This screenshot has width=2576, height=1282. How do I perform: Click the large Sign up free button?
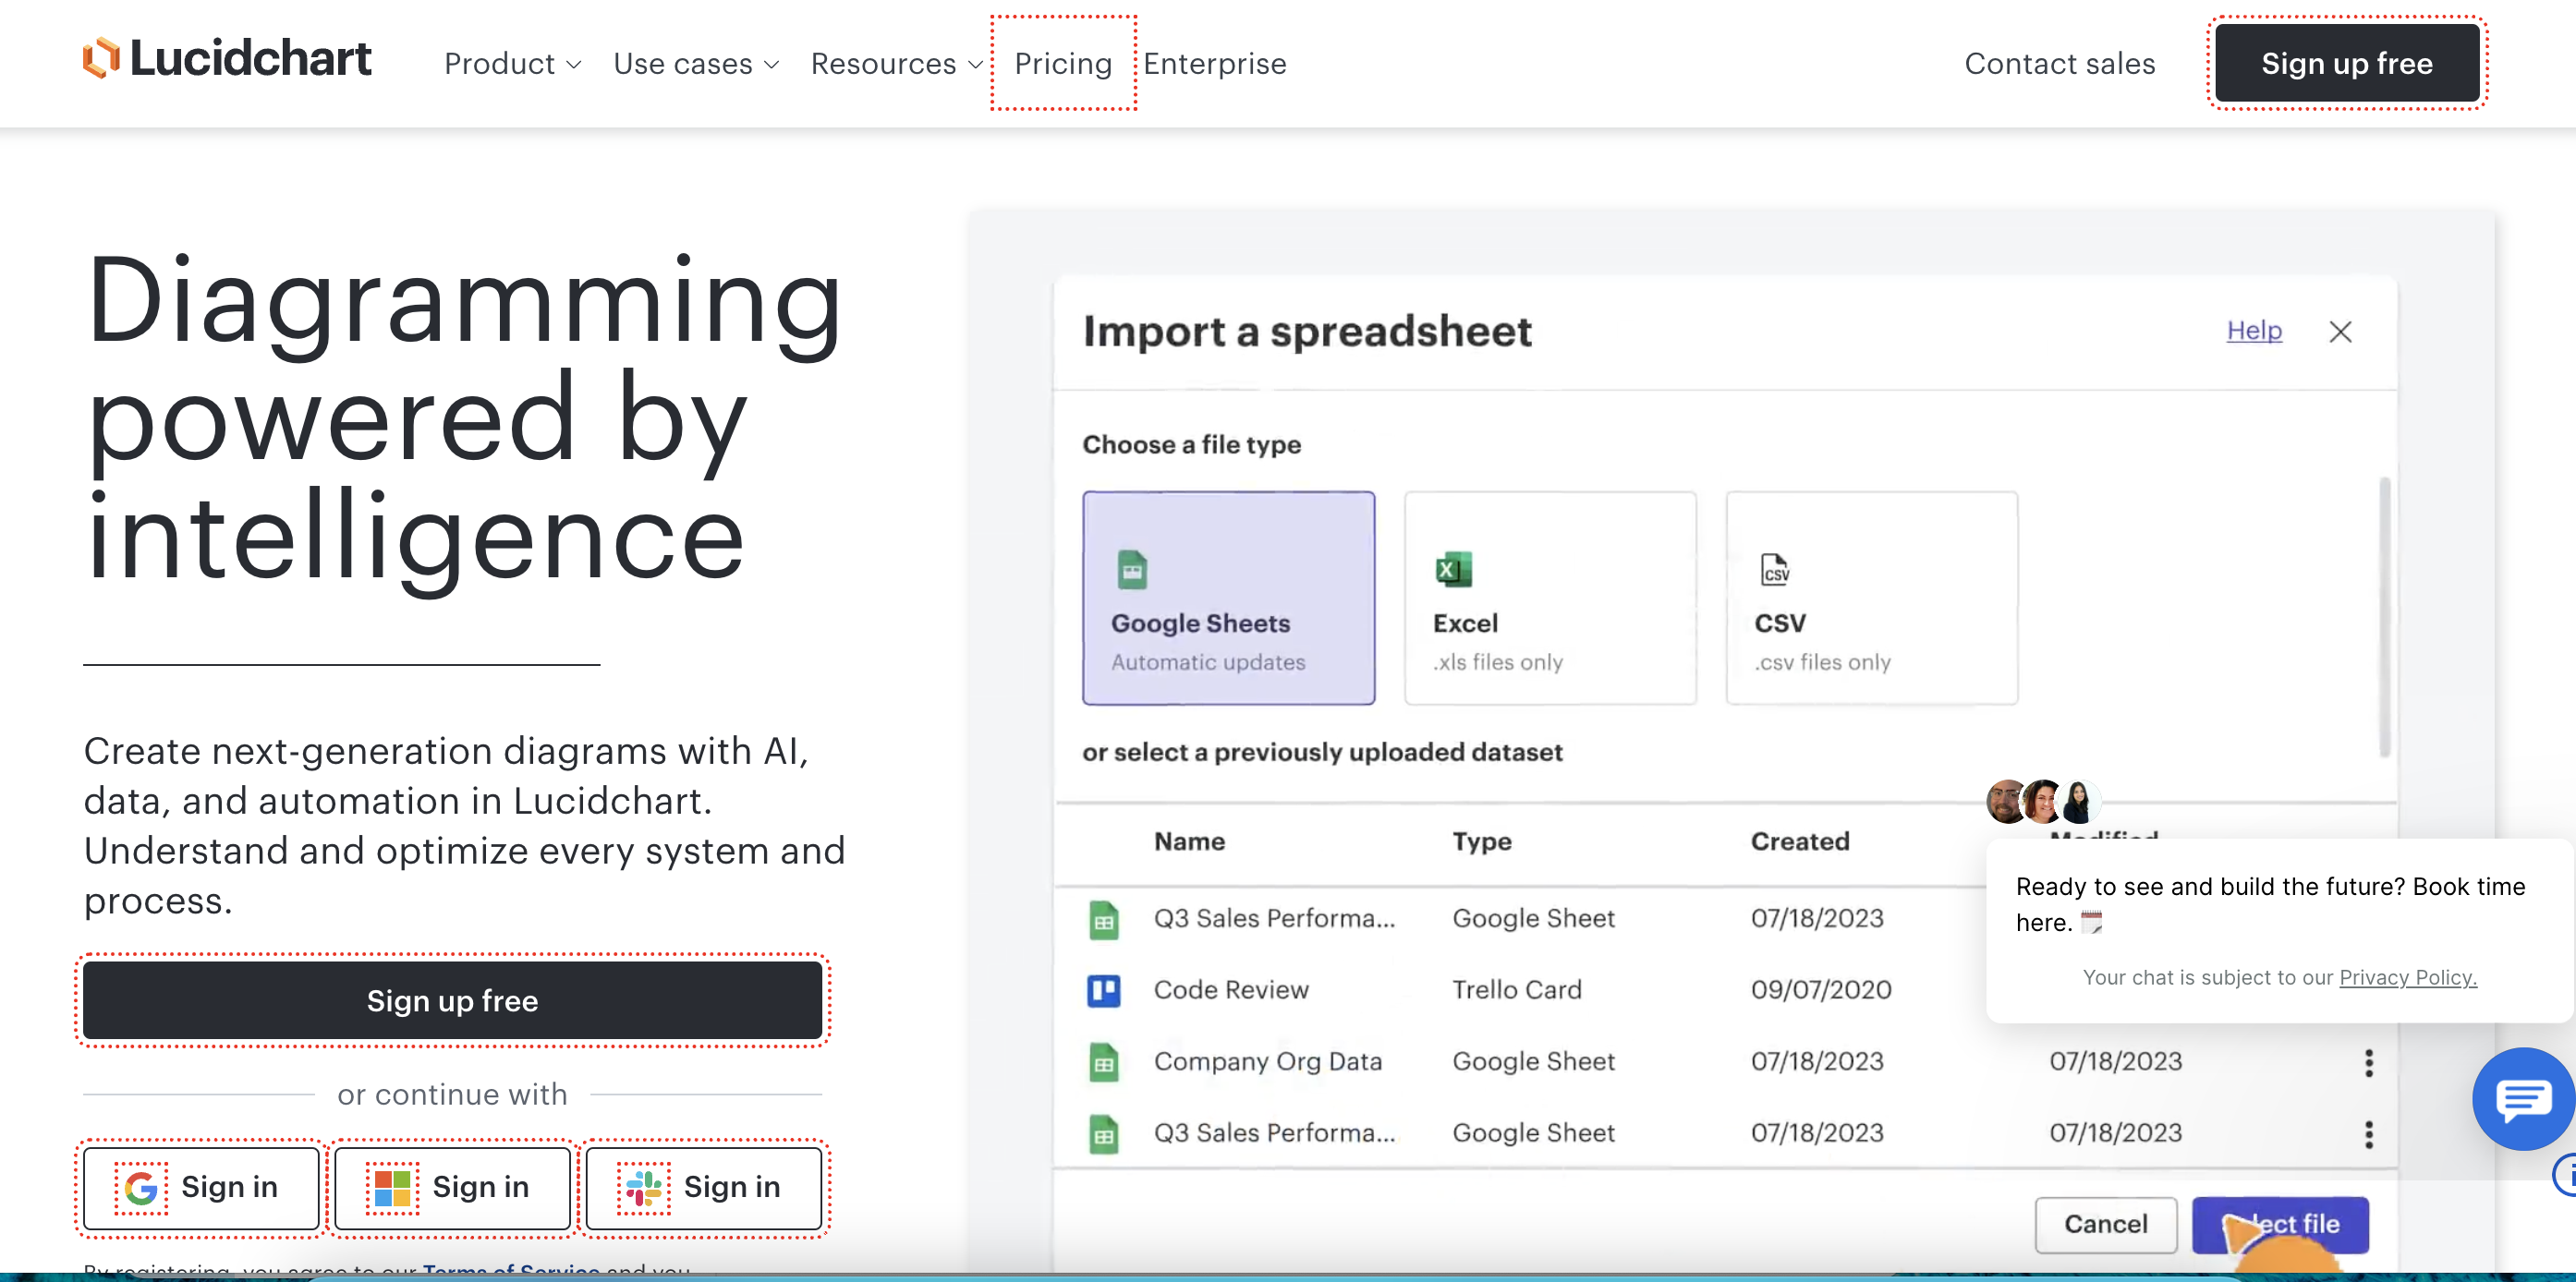453,1001
